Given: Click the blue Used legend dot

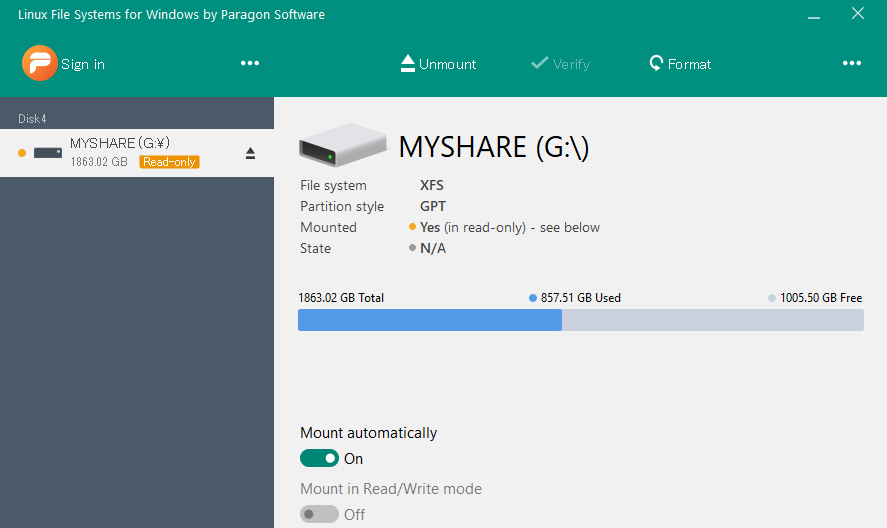Looking at the screenshot, I should [x=533, y=298].
